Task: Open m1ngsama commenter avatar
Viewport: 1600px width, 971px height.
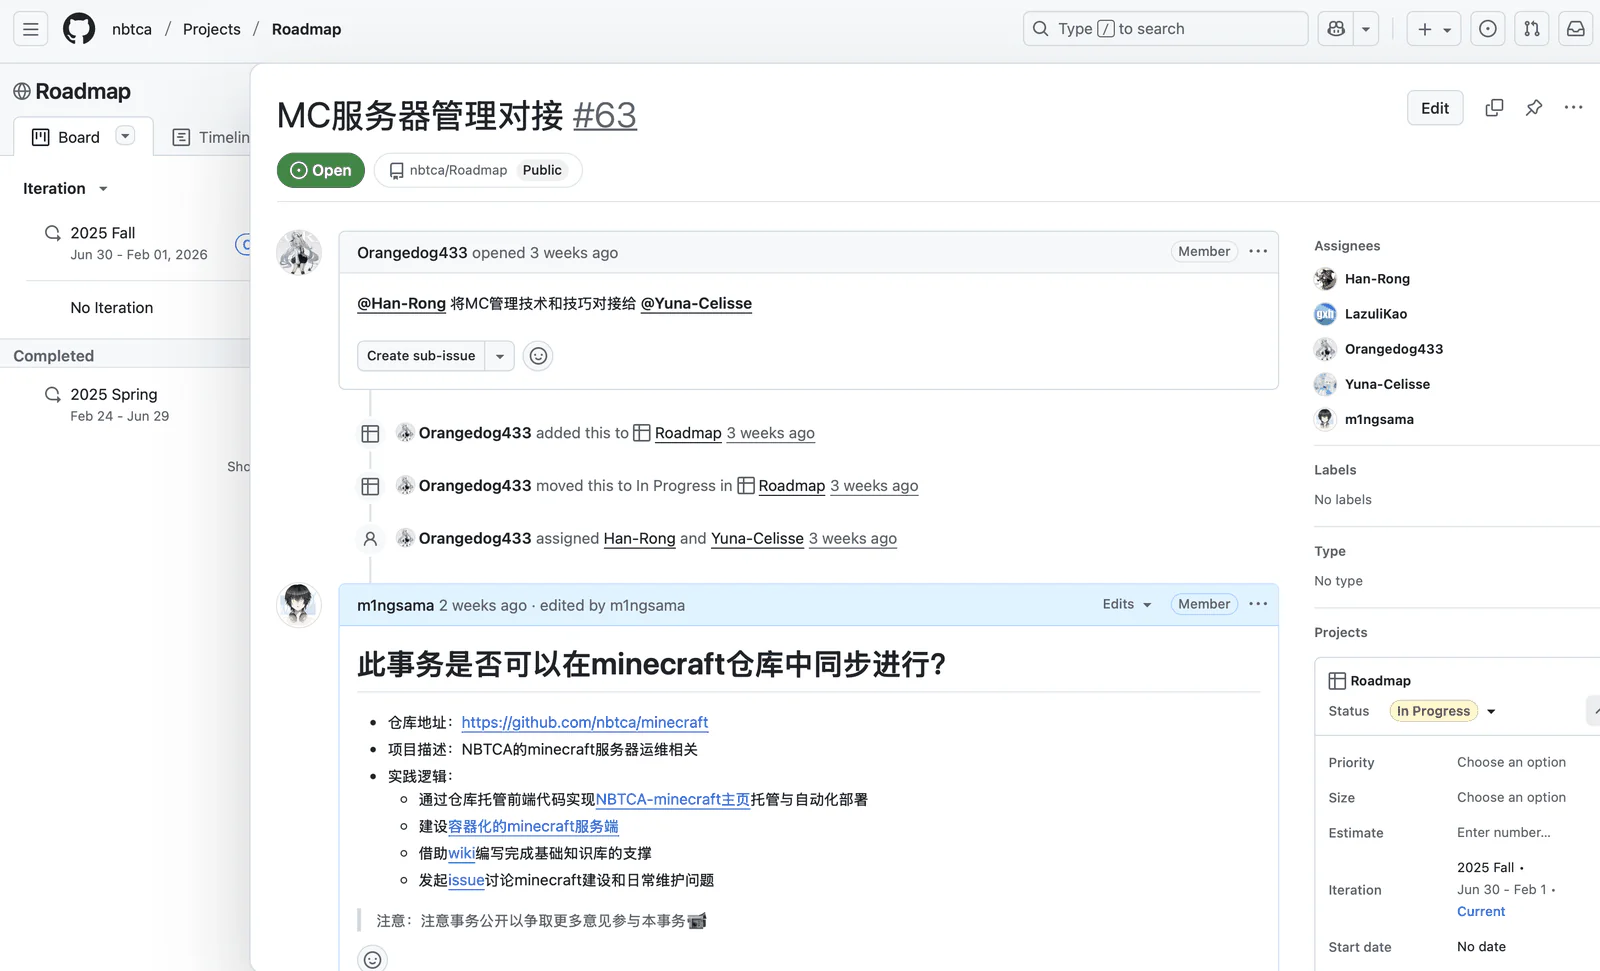Action: point(299,605)
